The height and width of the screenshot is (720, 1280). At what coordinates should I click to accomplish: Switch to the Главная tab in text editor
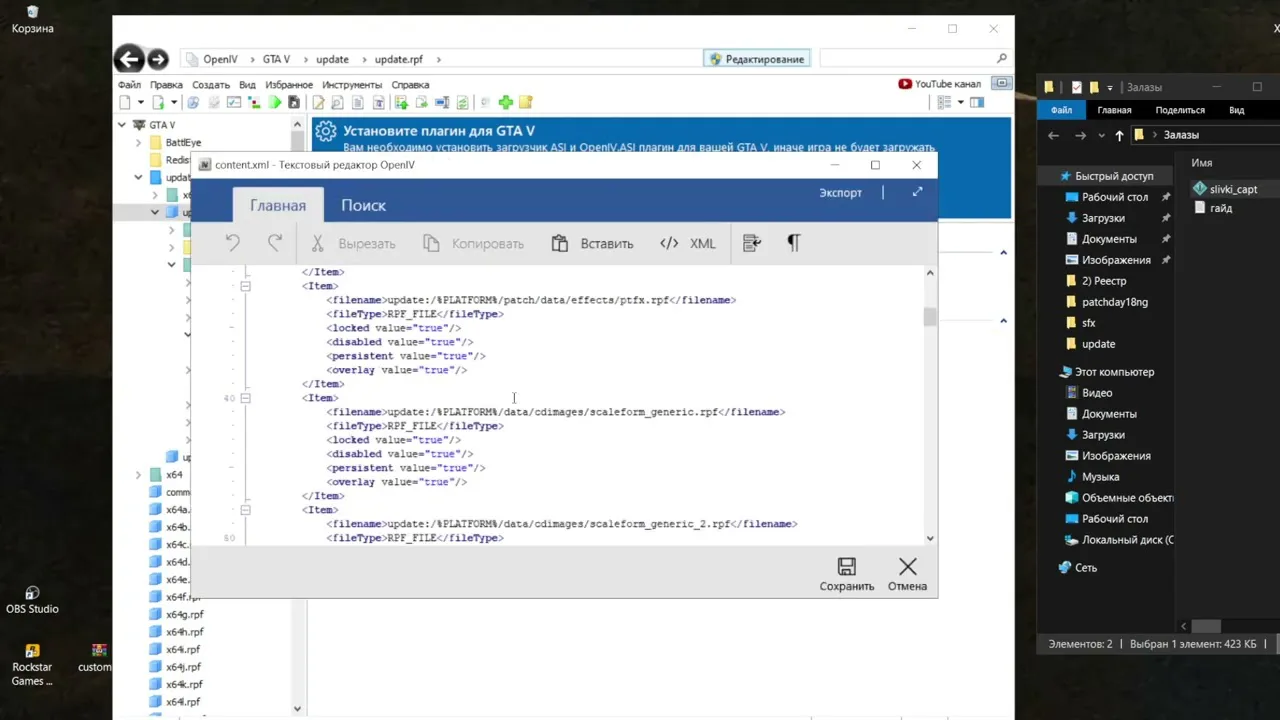pos(278,205)
